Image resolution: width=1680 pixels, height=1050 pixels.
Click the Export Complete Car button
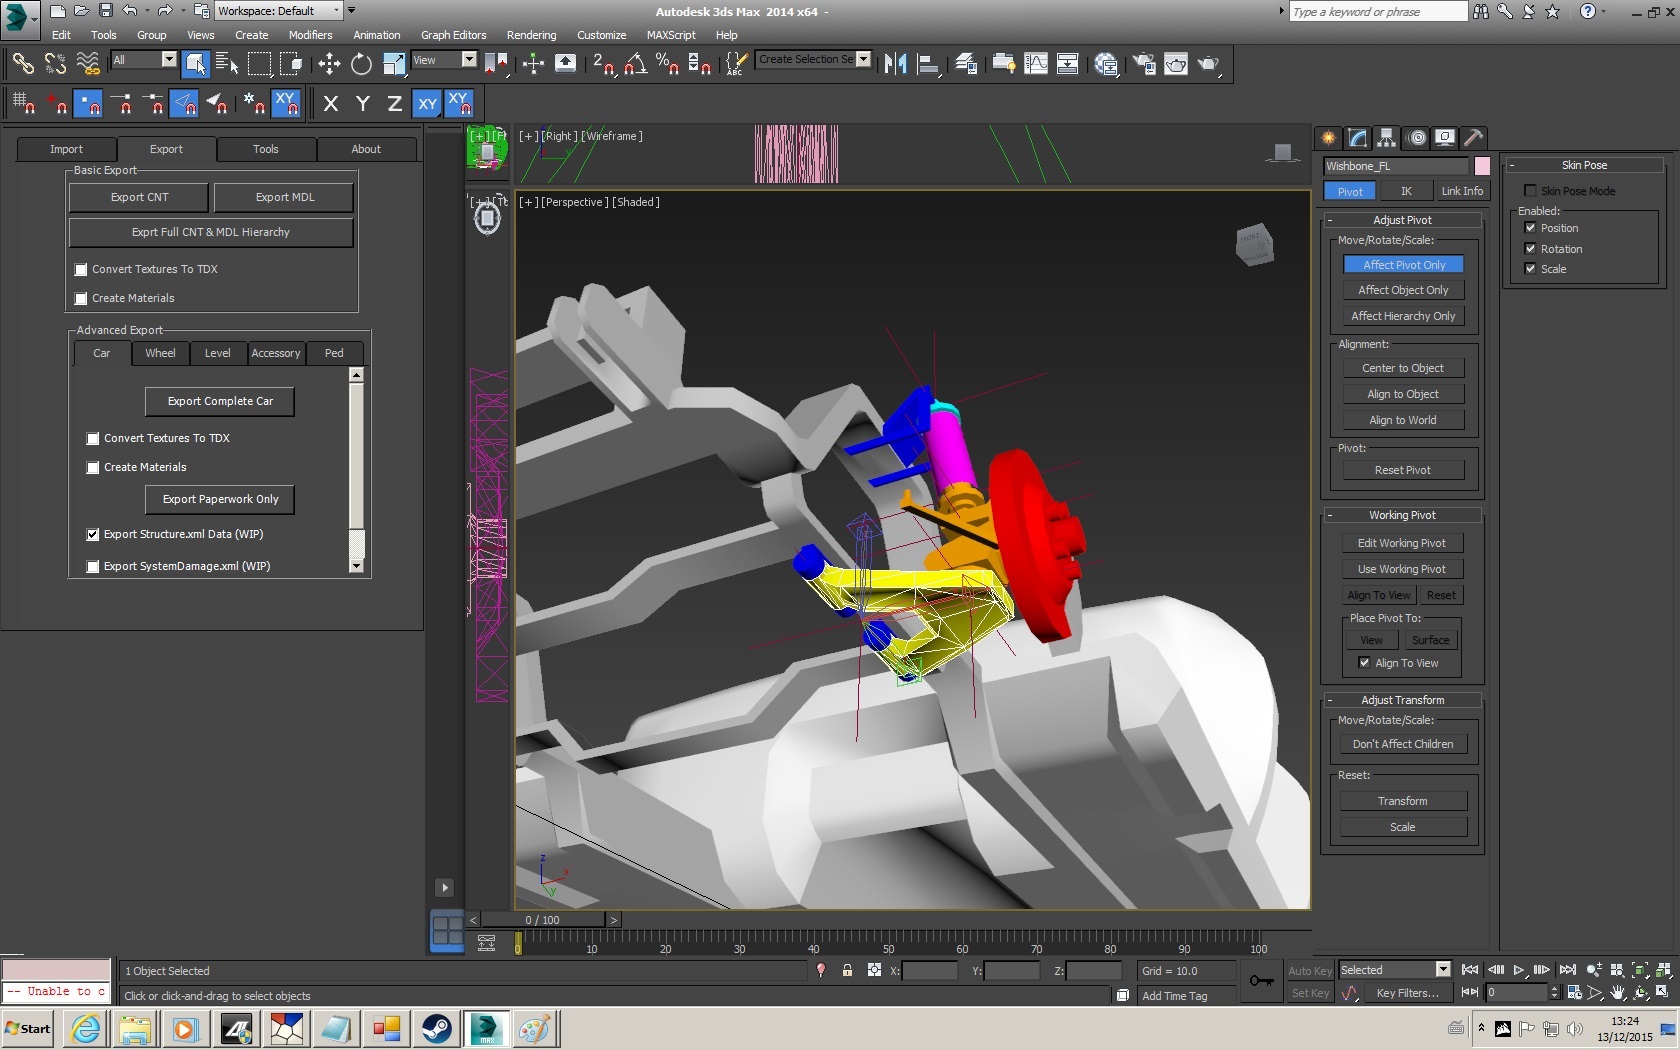(x=220, y=401)
